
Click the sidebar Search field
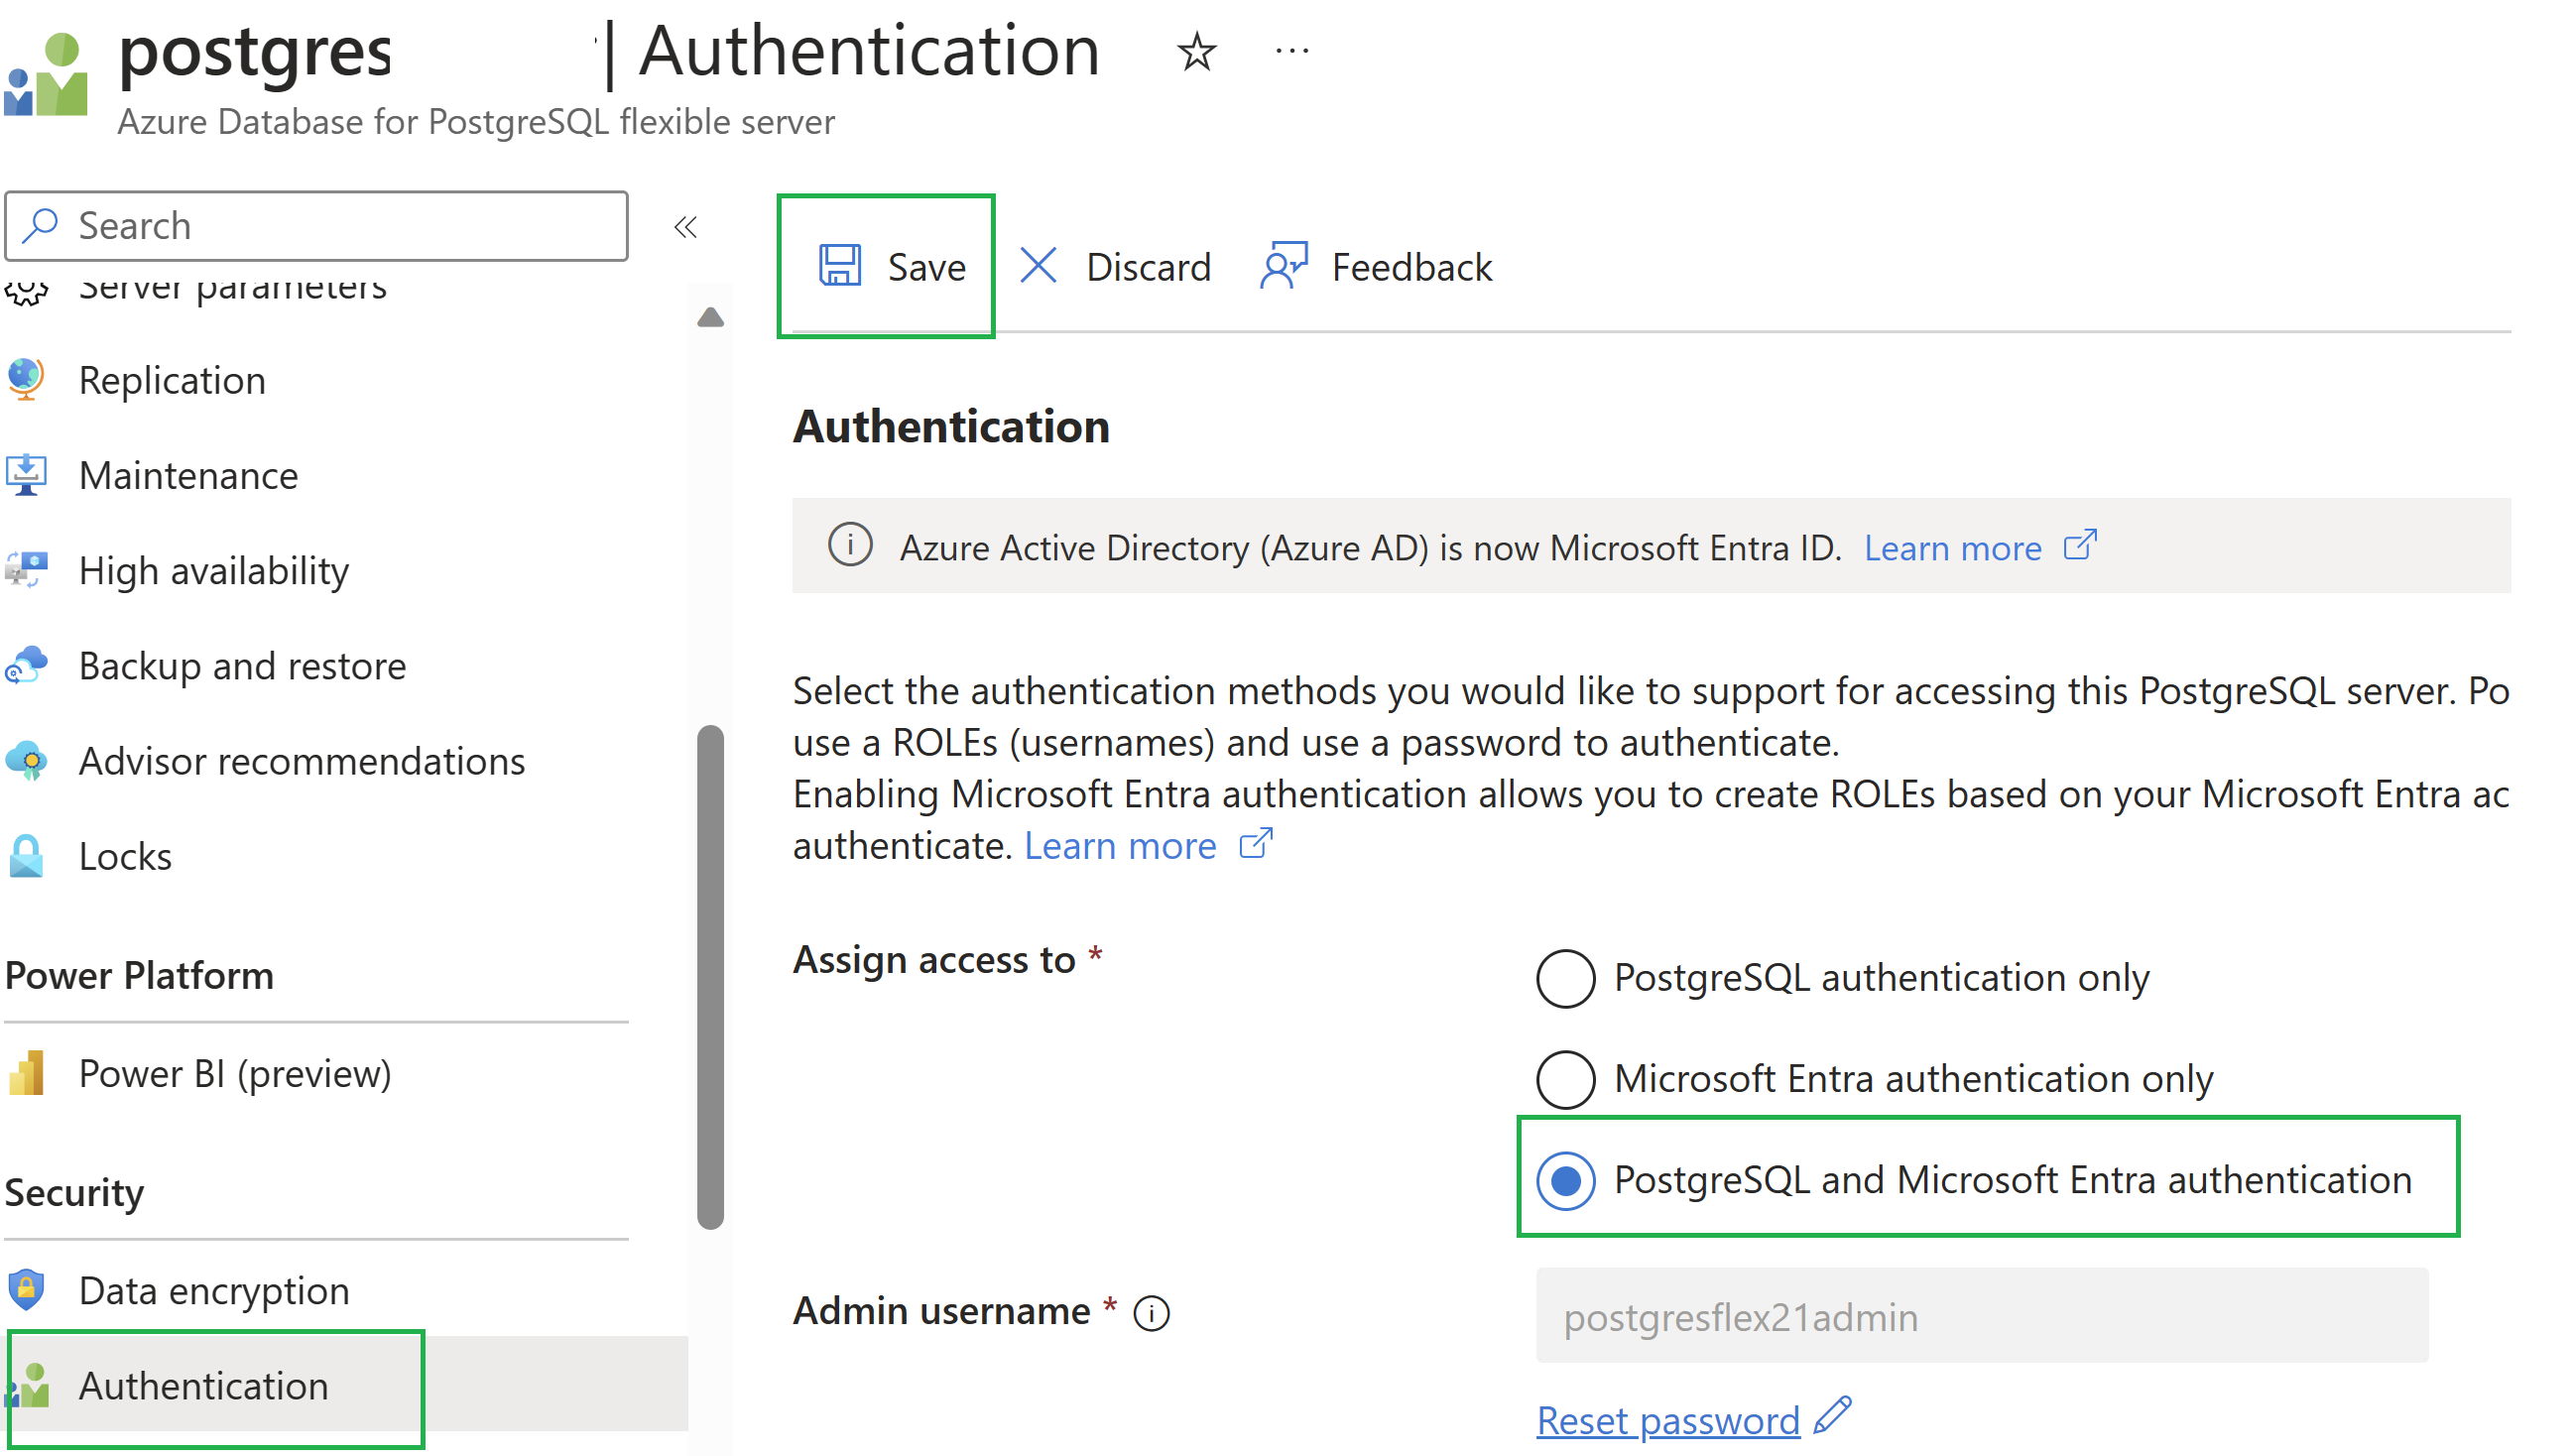click(x=340, y=226)
